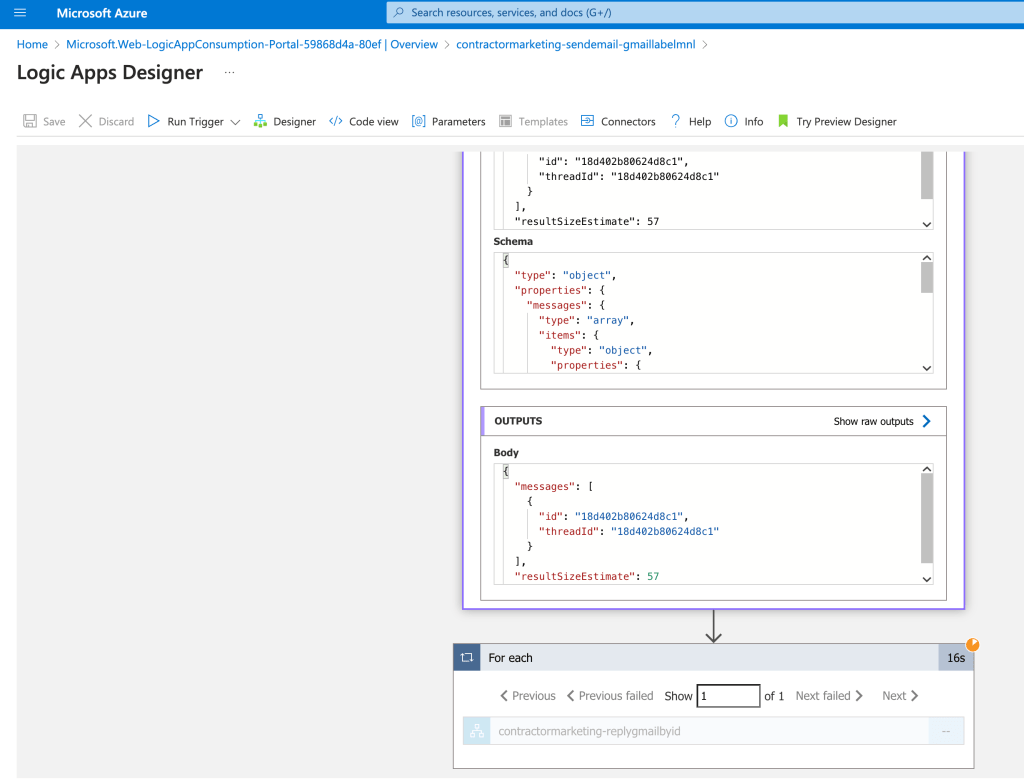
Task: Click the Show raw outputs link
Action: [x=873, y=421]
